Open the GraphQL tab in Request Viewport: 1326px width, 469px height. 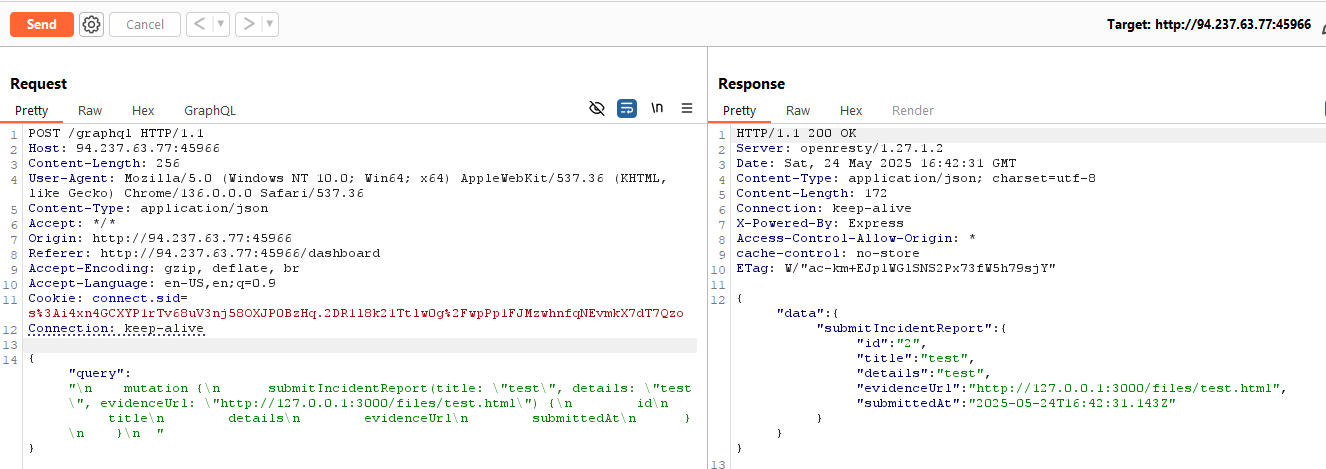click(x=209, y=111)
